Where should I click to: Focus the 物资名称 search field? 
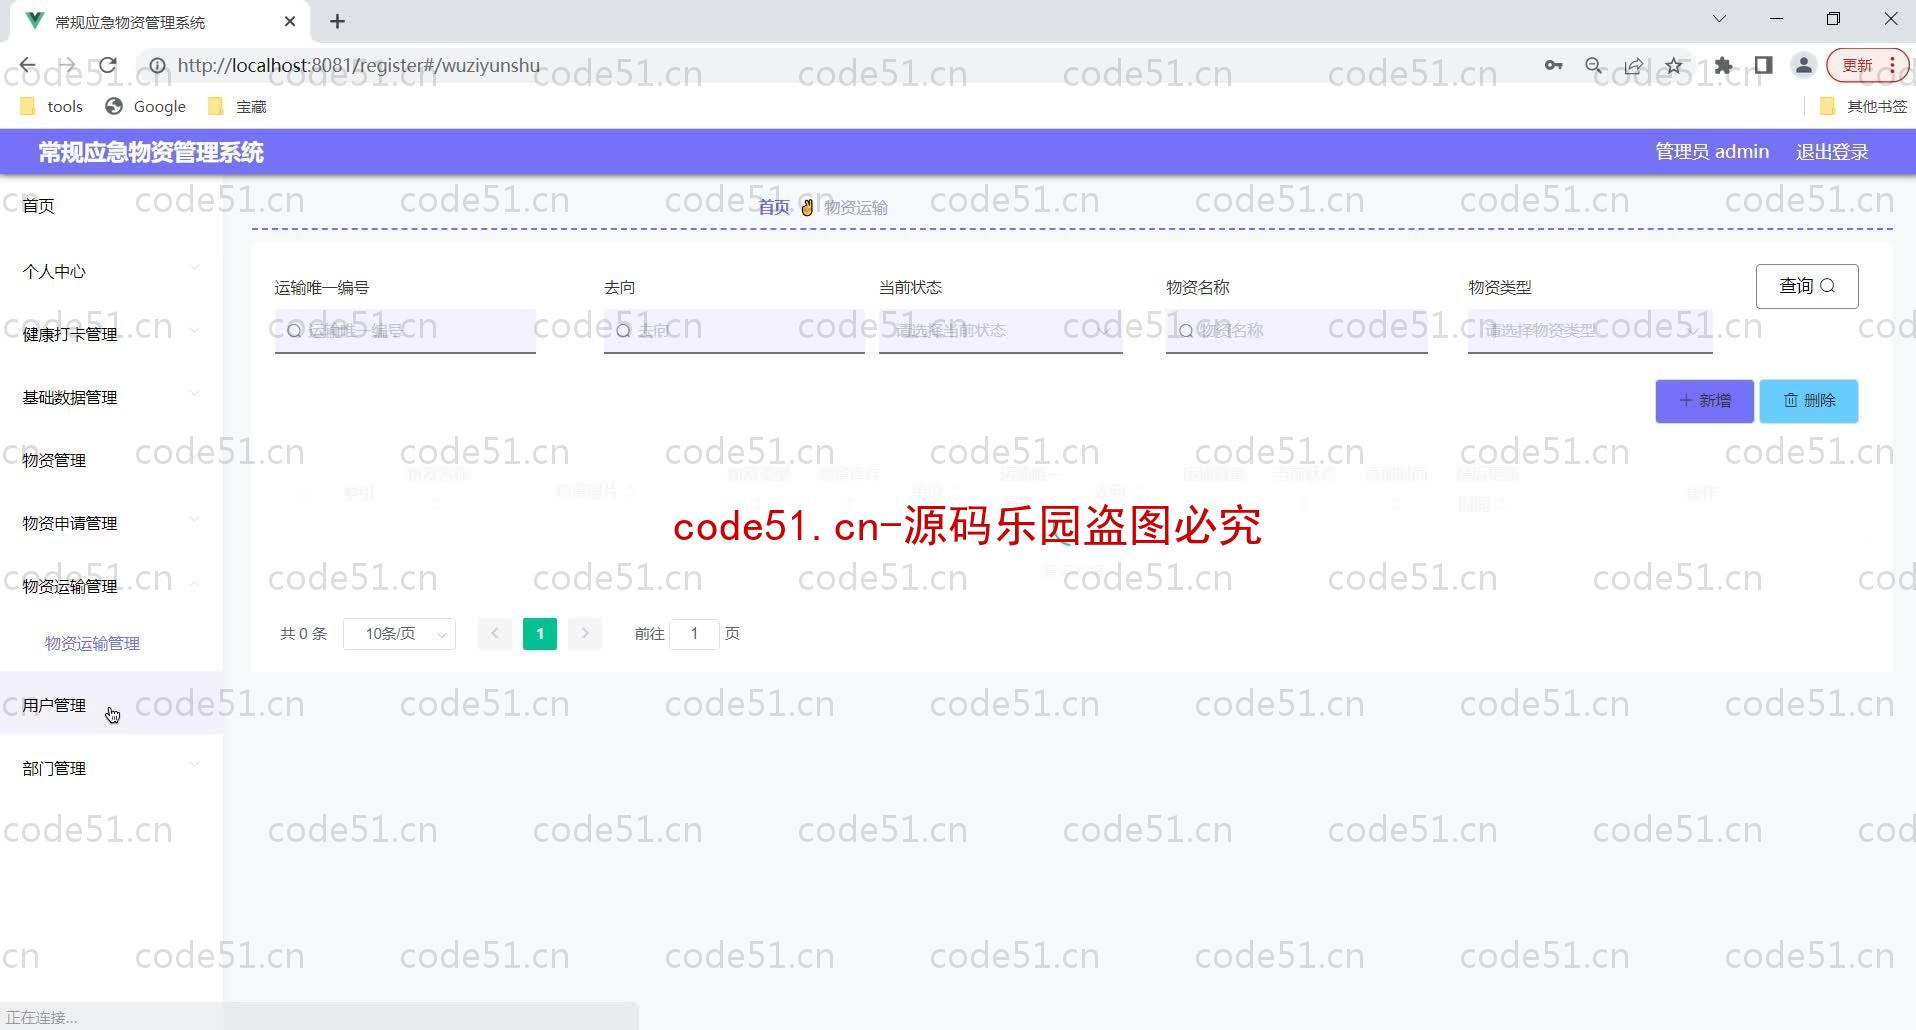1296,330
